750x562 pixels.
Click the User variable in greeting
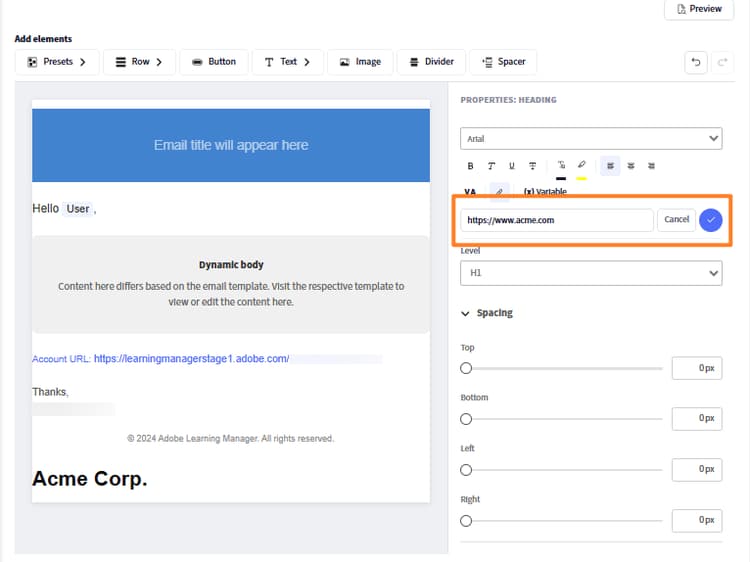pos(77,209)
